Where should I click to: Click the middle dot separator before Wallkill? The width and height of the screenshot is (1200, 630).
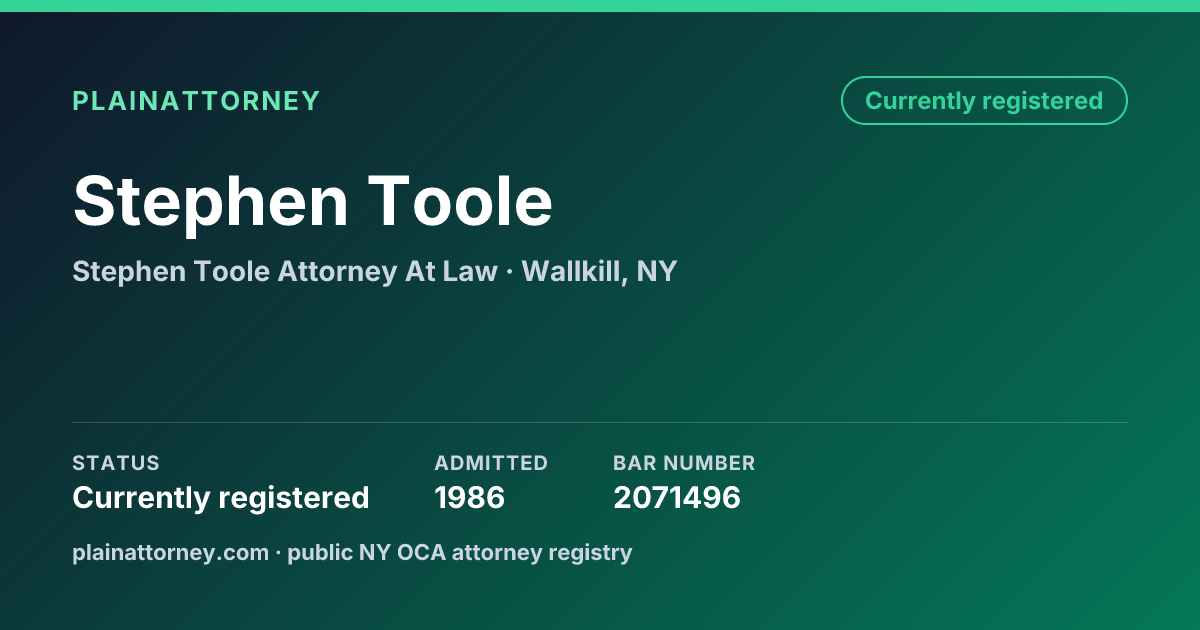[509, 272]
